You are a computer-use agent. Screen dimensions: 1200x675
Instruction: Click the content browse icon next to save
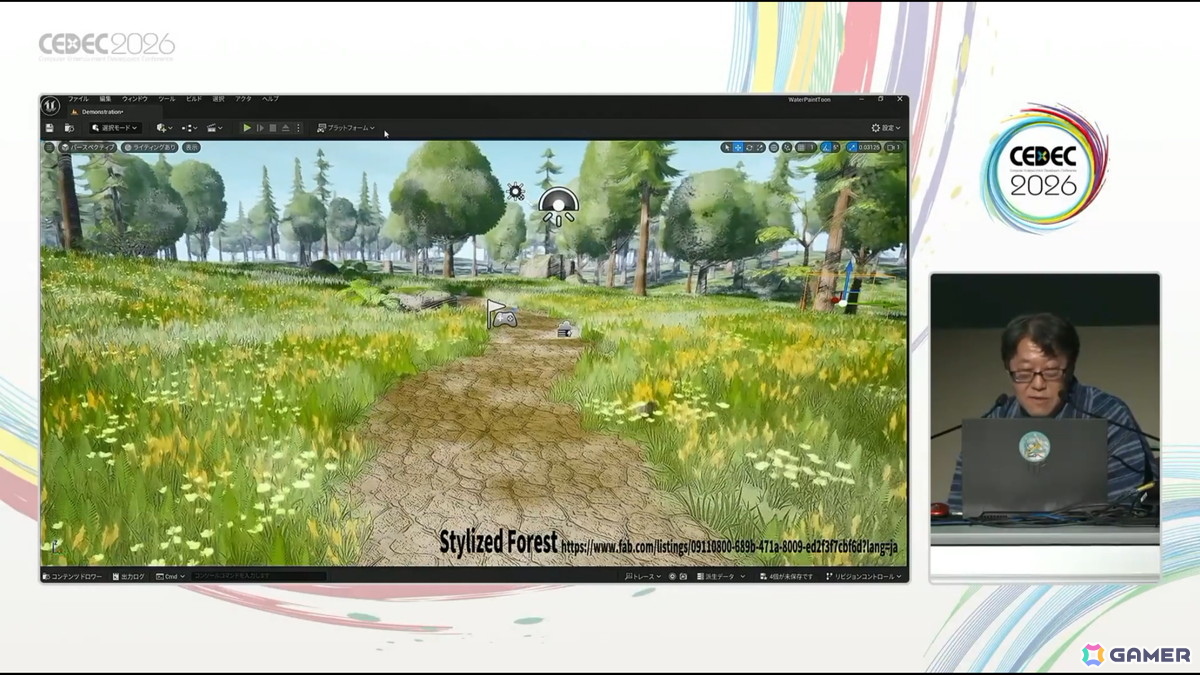pyautogui.click(x=69, y=128)
